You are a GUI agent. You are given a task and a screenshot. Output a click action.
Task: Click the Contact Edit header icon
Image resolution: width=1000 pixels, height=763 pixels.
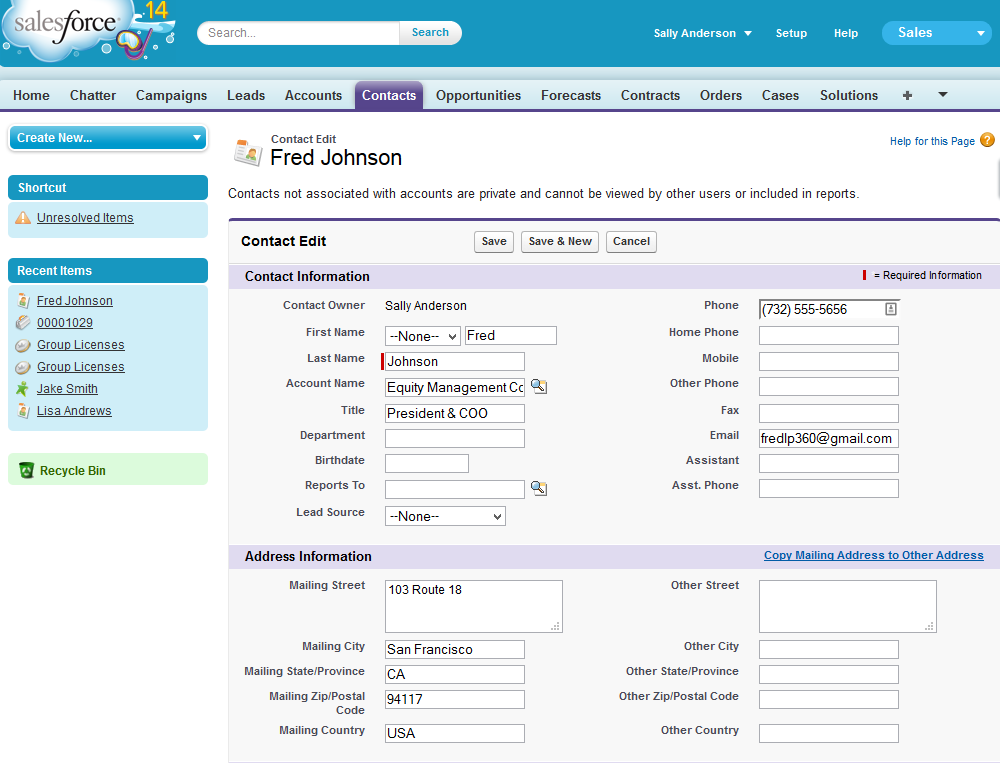248,152
